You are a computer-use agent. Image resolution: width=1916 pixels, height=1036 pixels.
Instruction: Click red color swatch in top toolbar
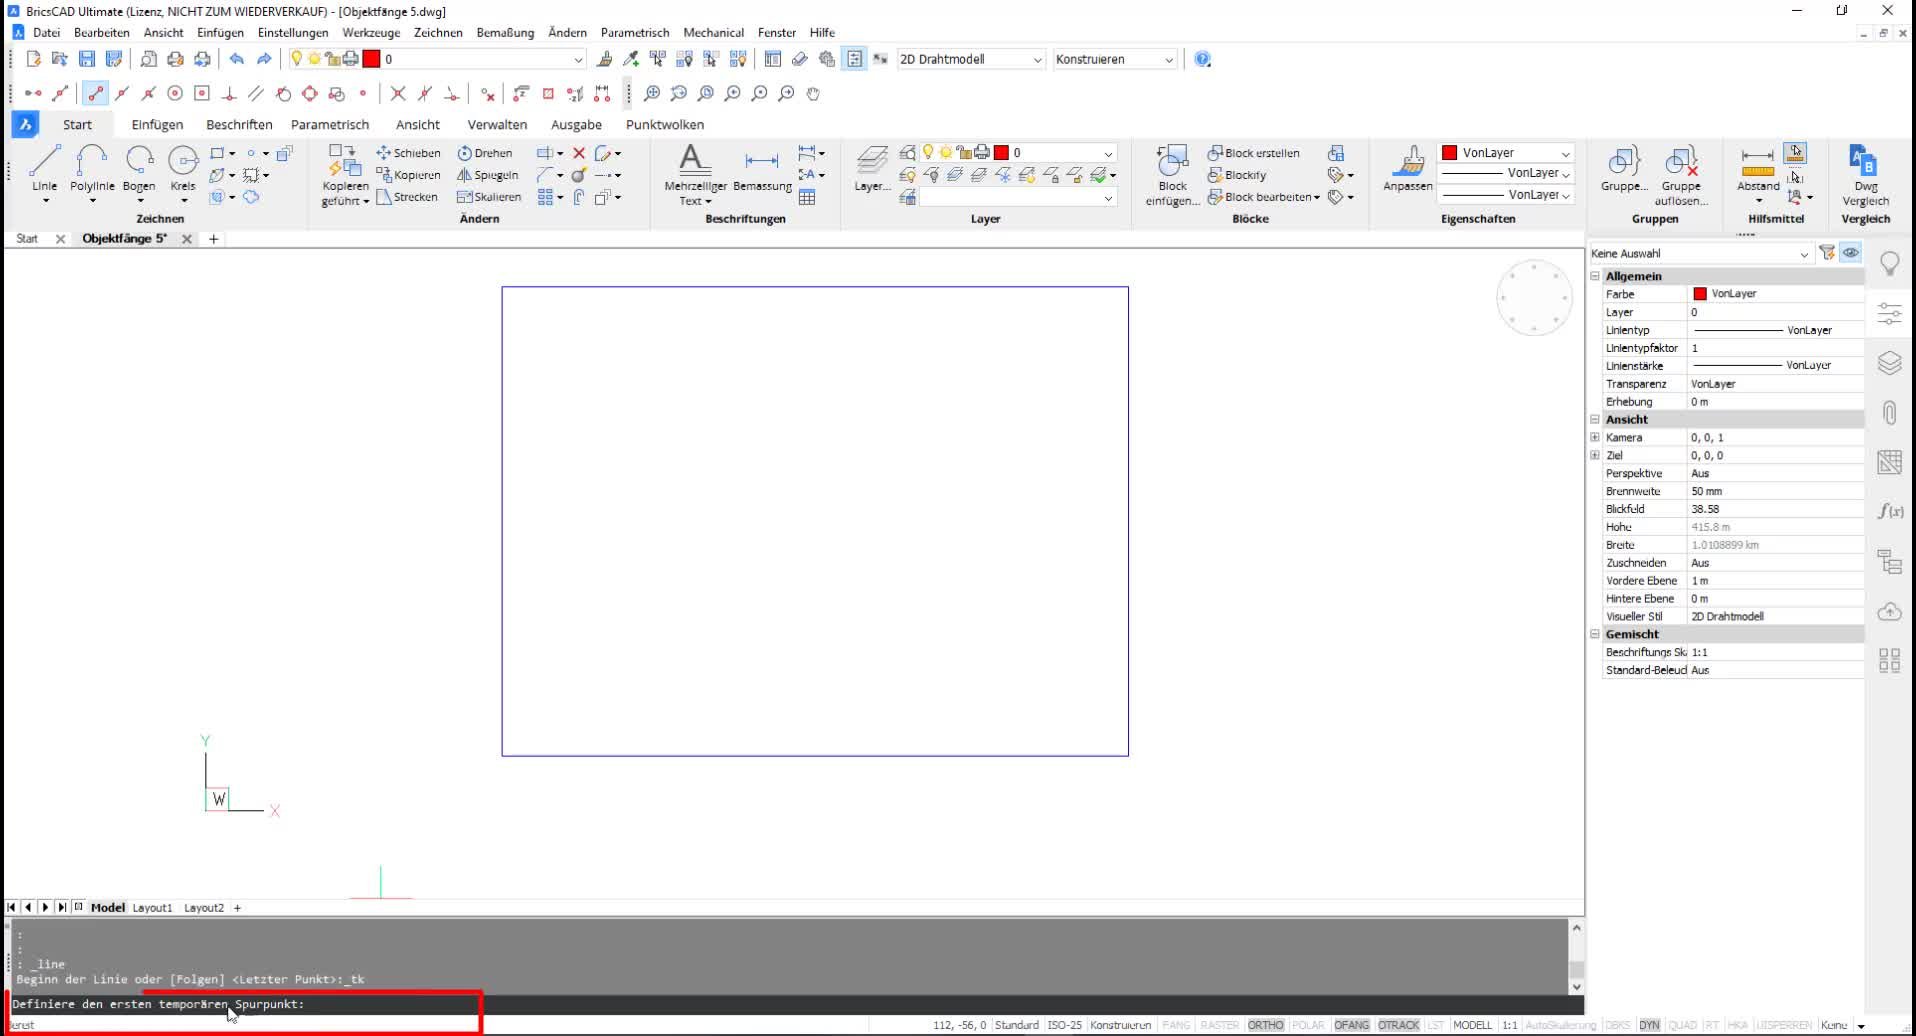pos(371,59)
